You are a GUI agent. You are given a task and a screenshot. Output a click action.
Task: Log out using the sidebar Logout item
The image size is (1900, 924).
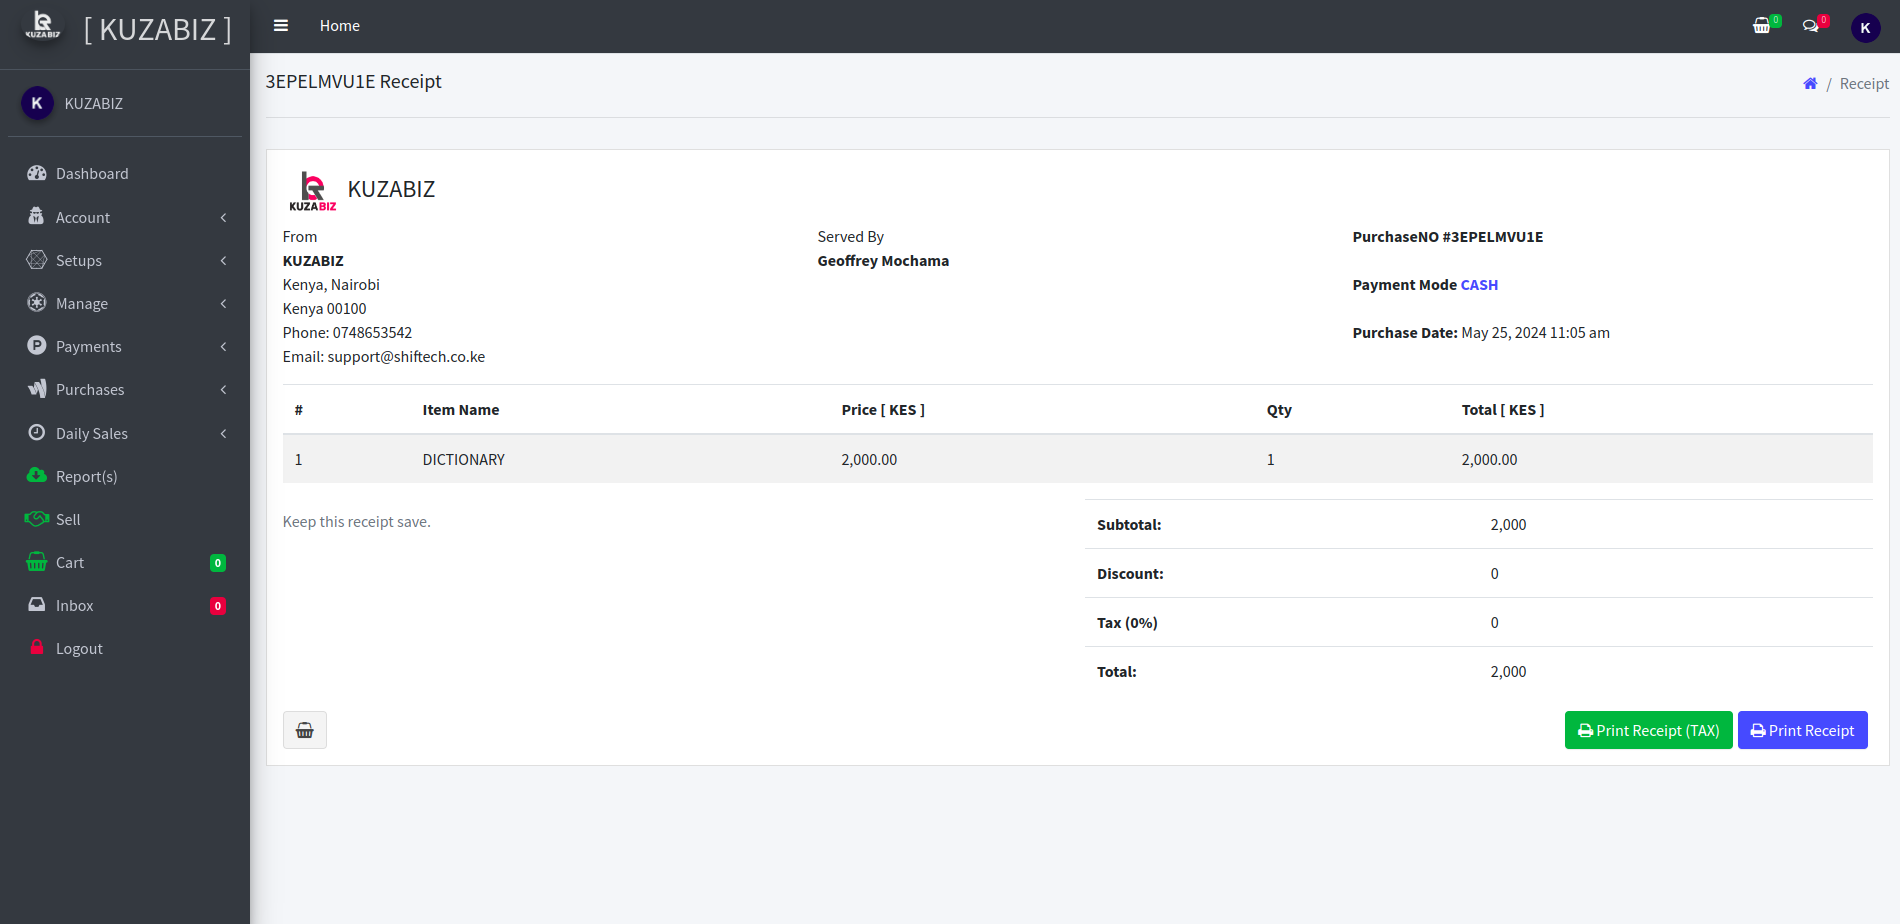point(79,648)
